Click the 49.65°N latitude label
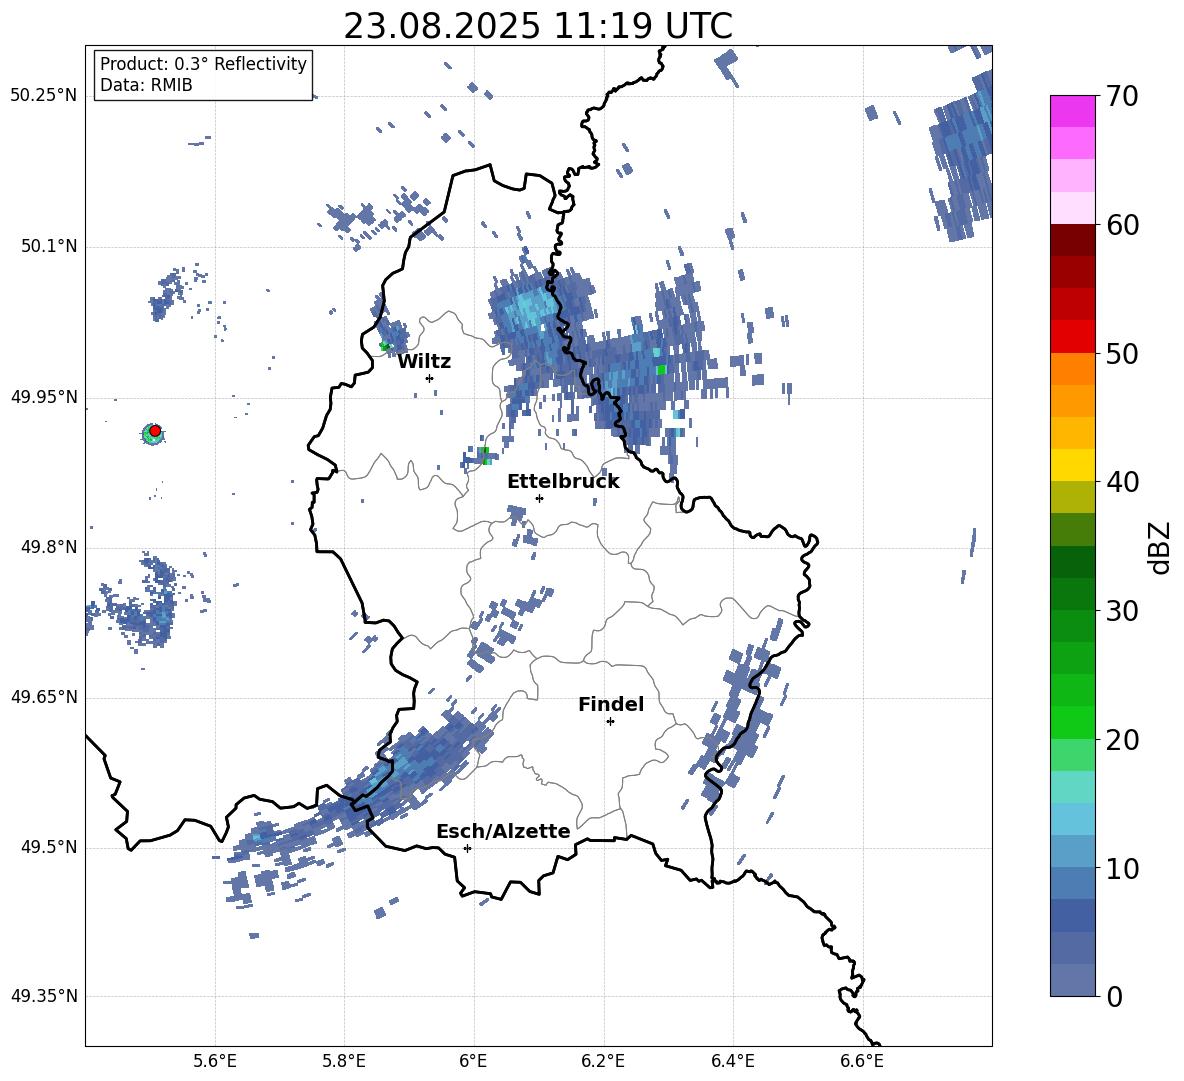Viewport: 1184px width, 1081px height. point(44,697)
